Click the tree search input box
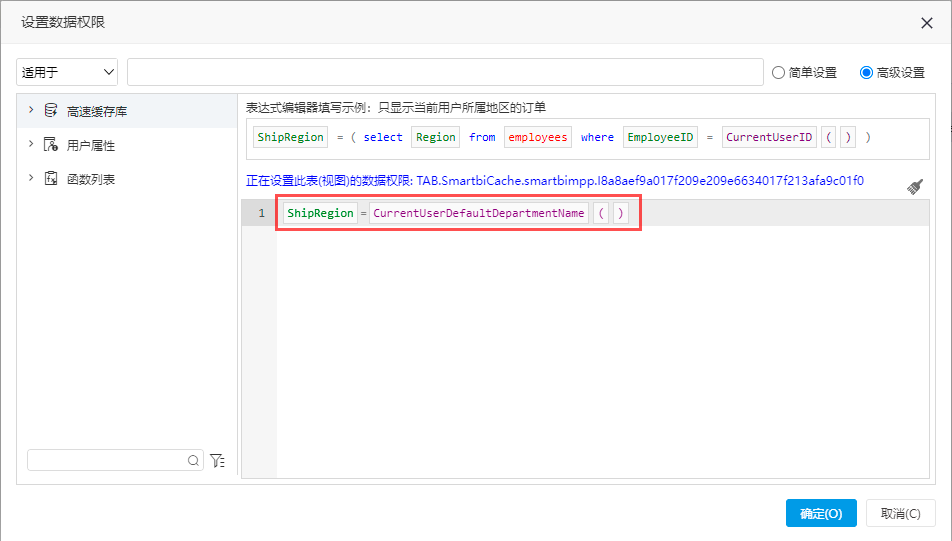 coord(115,460)
